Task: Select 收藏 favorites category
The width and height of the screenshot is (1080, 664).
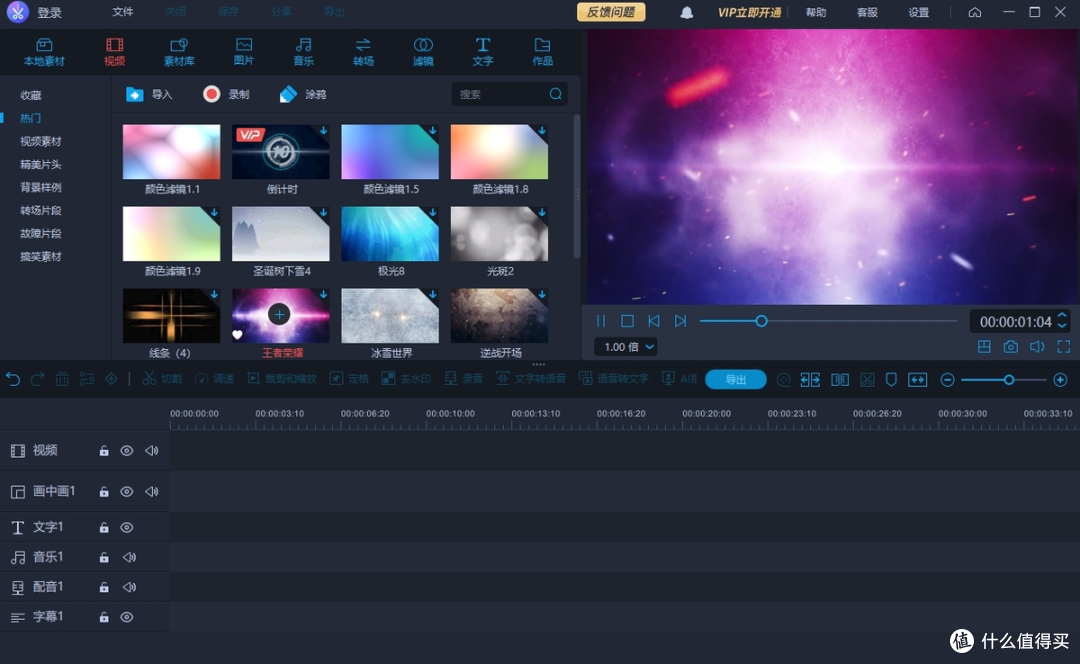Action: pos(30,95)
